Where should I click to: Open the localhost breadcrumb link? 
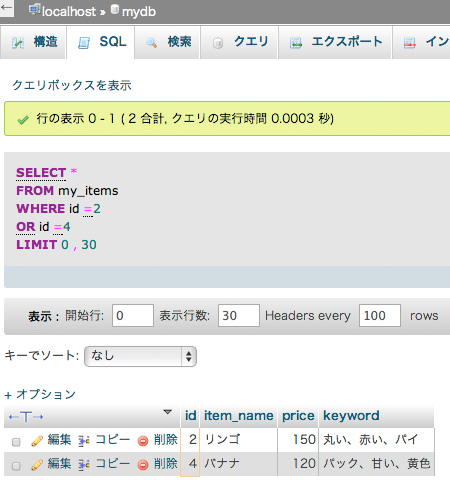click(x=69, y=12)
